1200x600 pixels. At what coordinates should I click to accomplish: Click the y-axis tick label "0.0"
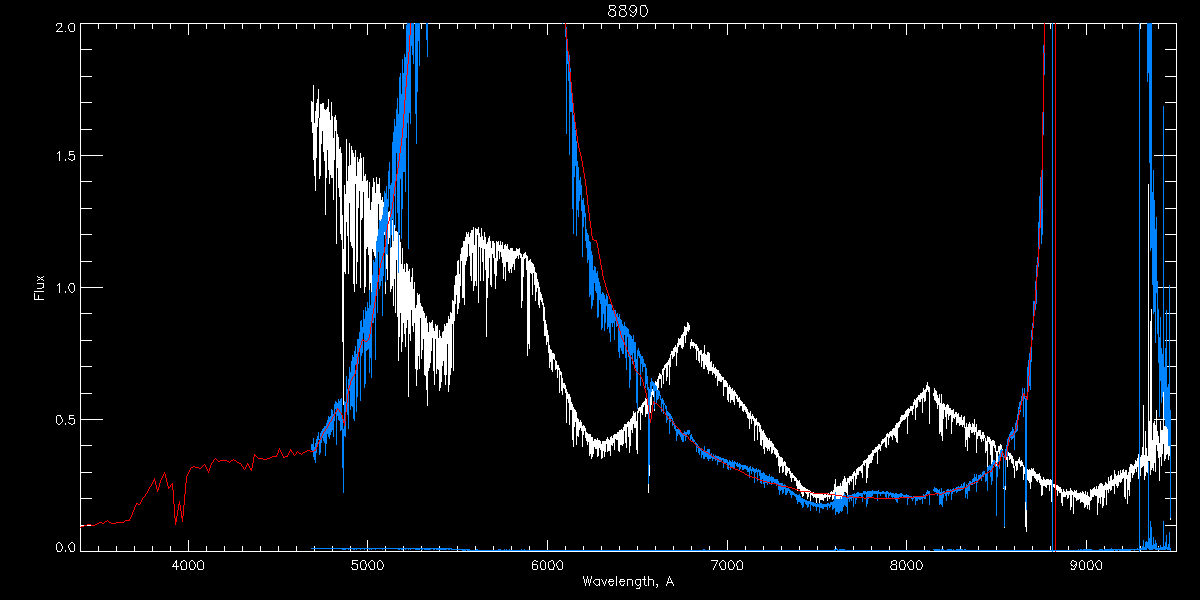(x=65, y=548)
